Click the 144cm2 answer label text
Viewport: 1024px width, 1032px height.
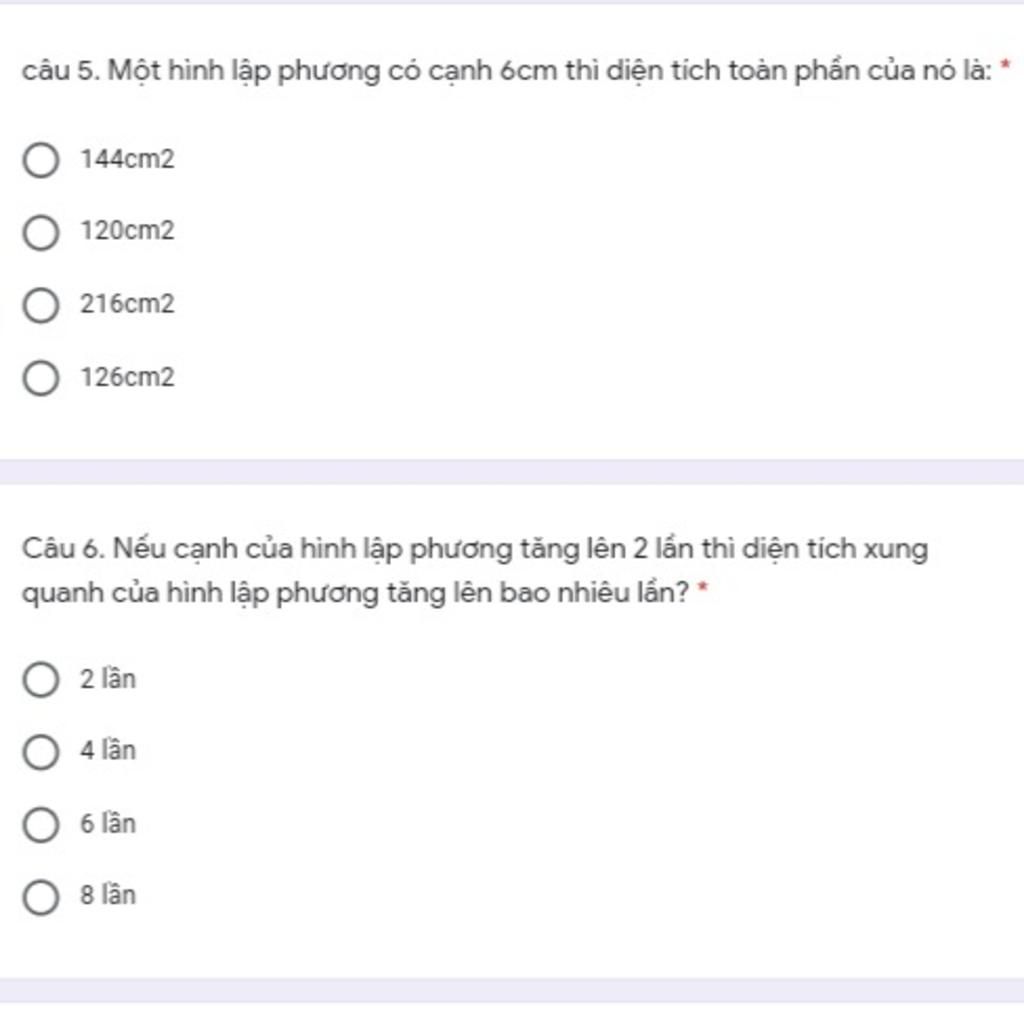127,159
